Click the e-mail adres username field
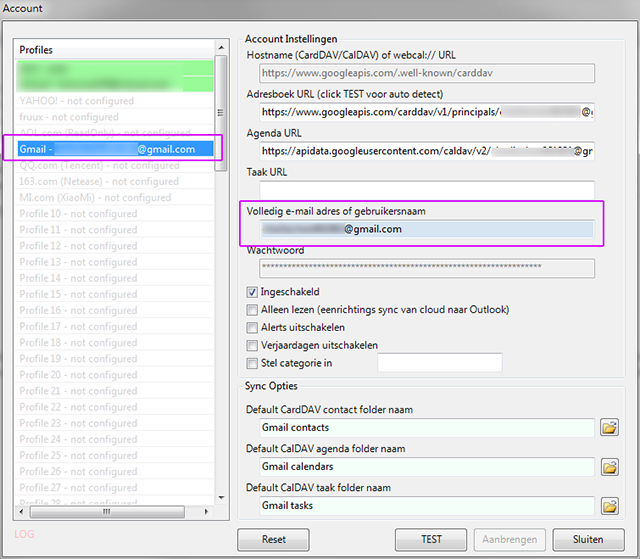Viewport: 640px width, 559px height. pos(427,229)
